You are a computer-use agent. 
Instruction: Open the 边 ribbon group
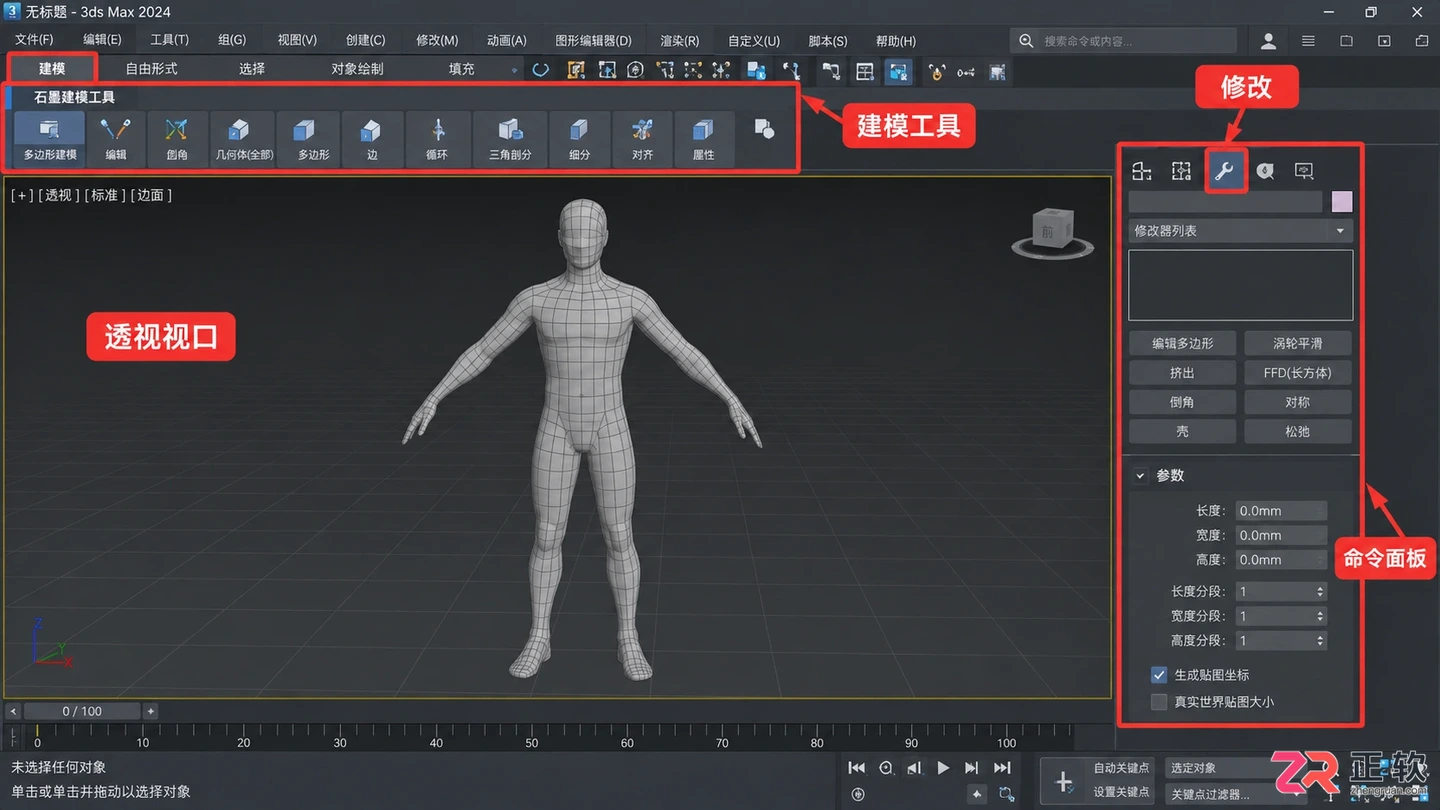coord(372,138)
